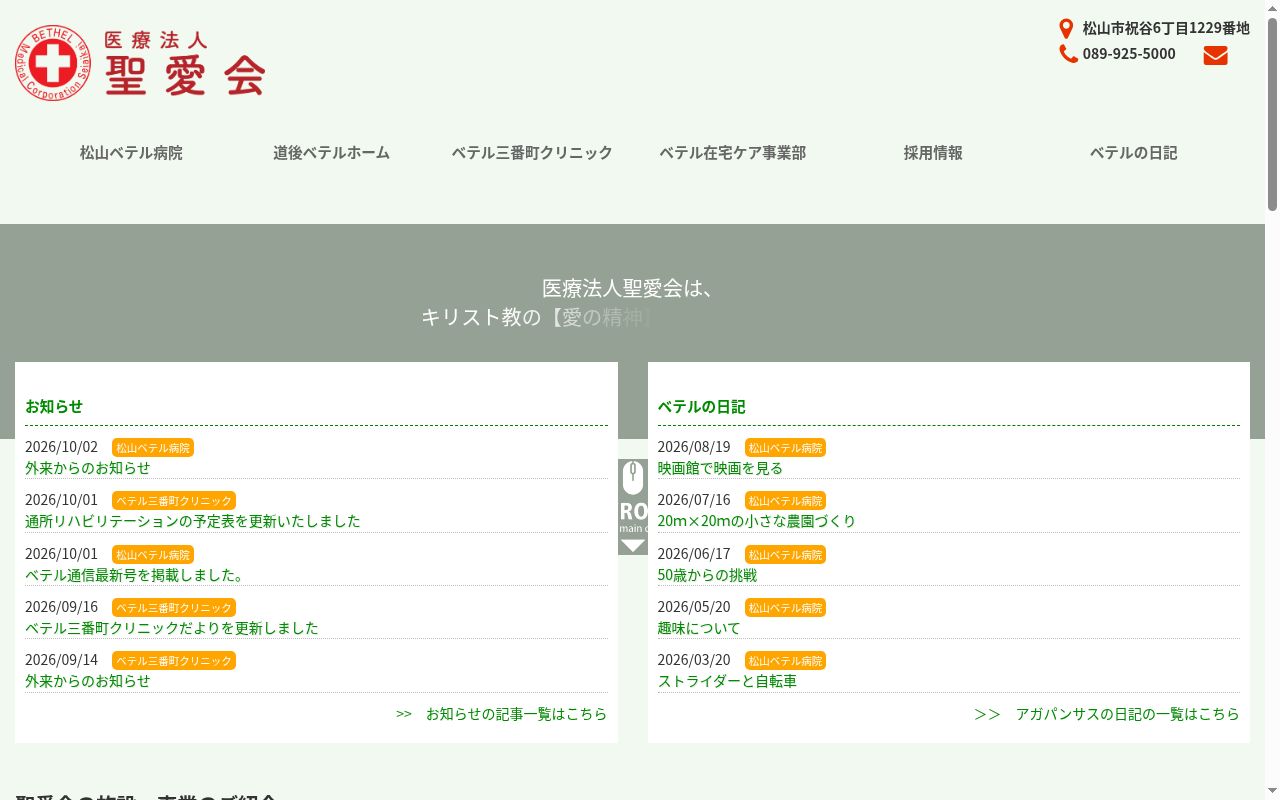Open the 2026/10/02 外来からのお知らせ news link
The height and width of the screenshot is (800, 1280).
pos(88,468)
